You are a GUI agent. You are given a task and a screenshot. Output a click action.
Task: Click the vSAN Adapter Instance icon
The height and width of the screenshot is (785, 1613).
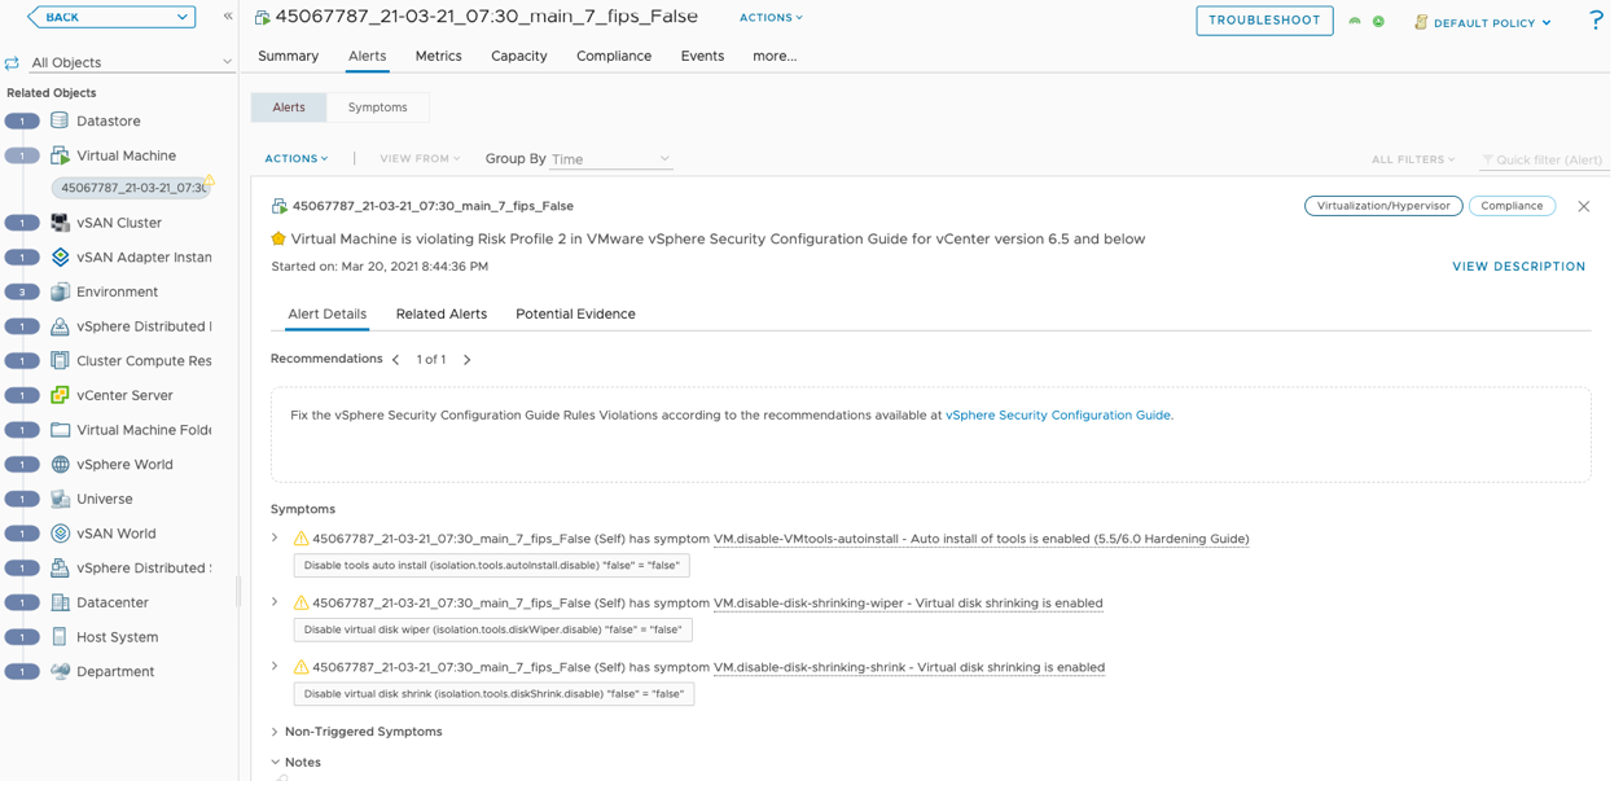point(60,257)
